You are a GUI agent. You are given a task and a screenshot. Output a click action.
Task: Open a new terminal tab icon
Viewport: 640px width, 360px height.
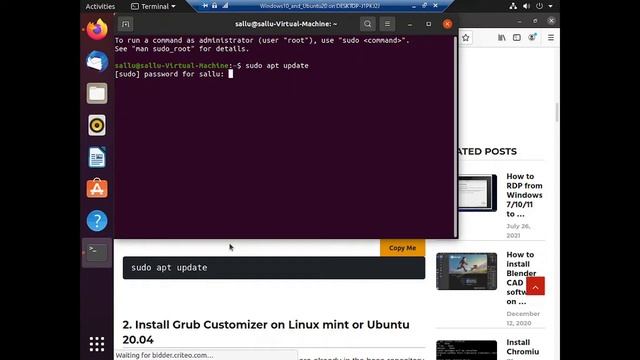[x=125, y=24]
